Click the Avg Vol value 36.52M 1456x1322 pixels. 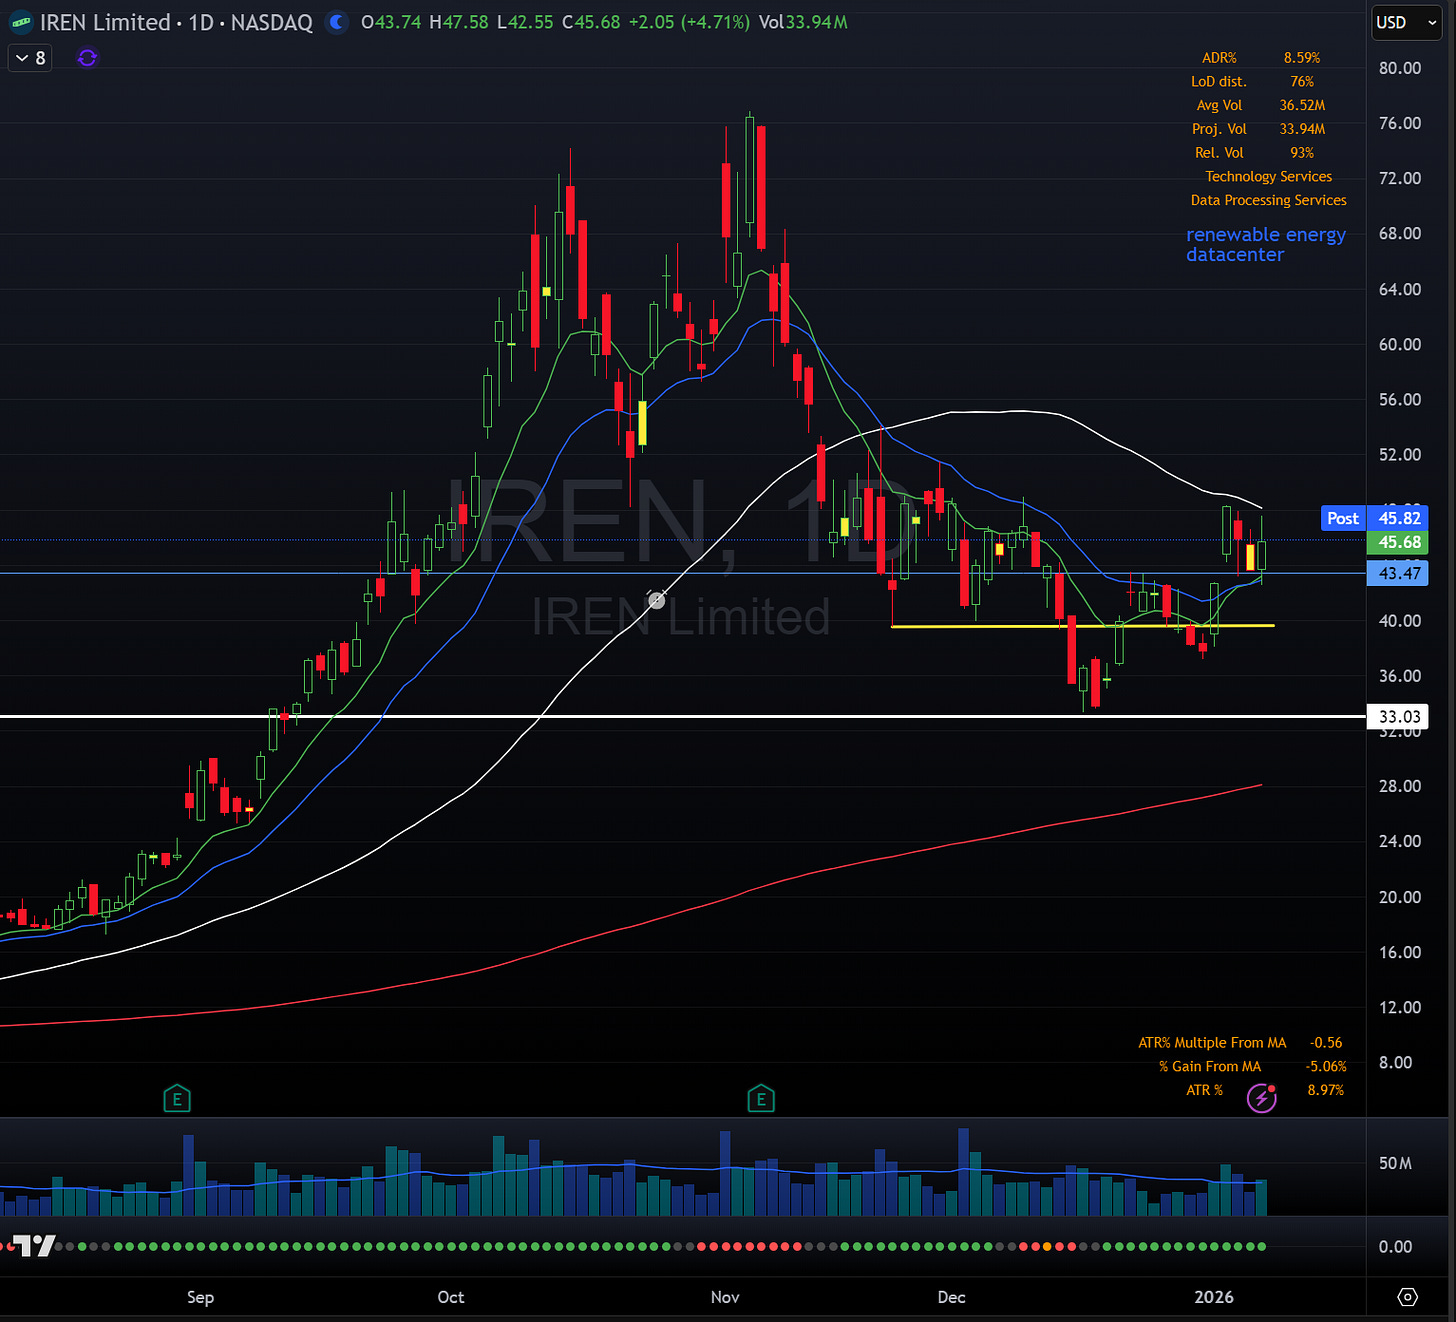[1302, 105]
